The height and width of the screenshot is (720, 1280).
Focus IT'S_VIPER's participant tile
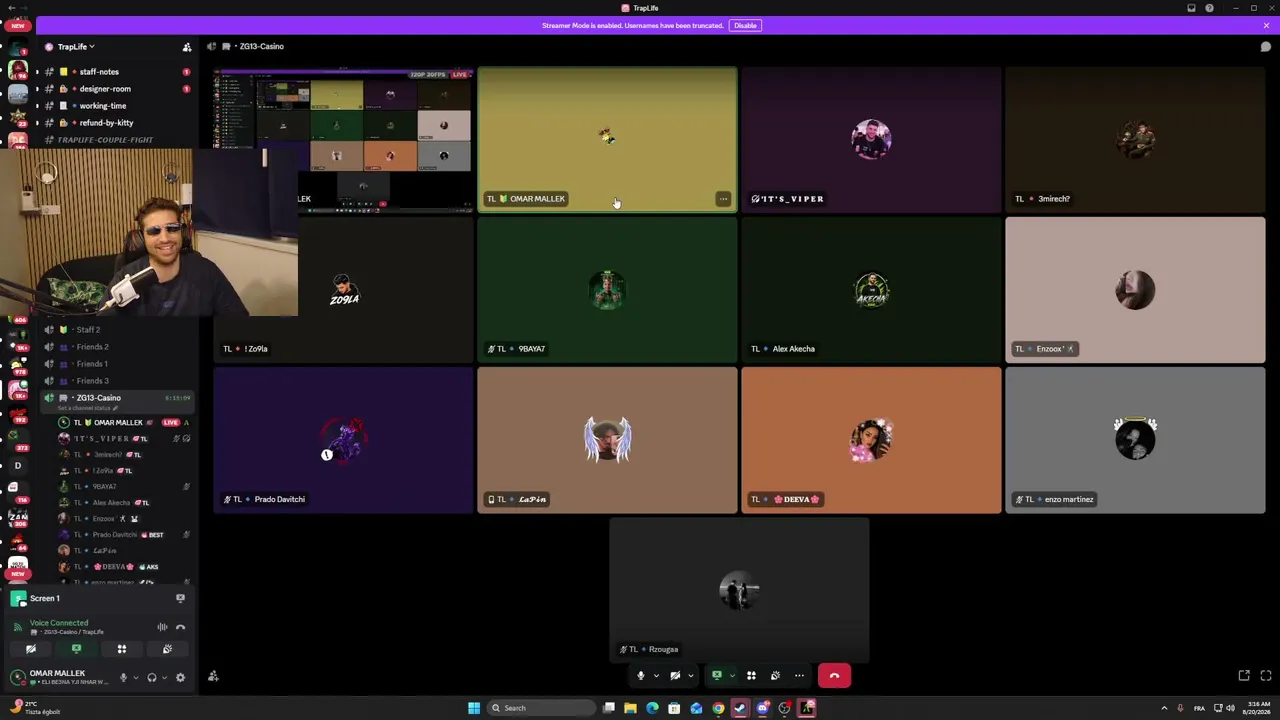click(871, 140)
